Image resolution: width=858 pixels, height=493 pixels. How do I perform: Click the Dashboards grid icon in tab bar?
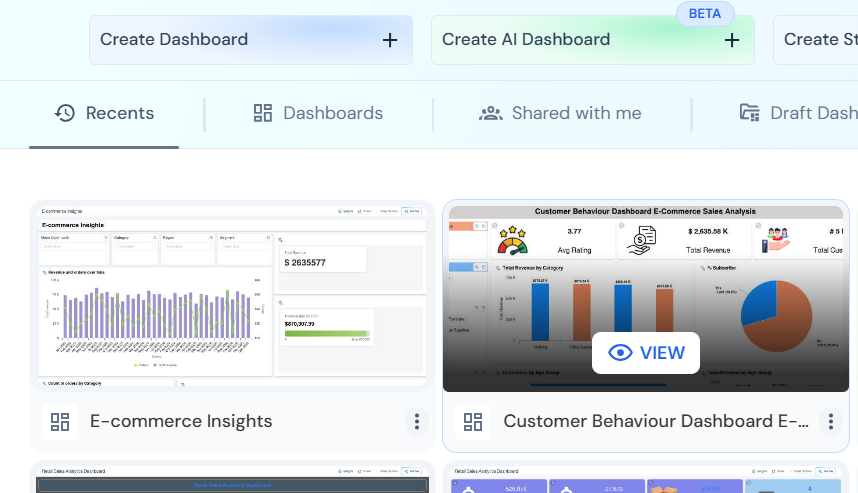pyautogui.click(x=263, y=113)
